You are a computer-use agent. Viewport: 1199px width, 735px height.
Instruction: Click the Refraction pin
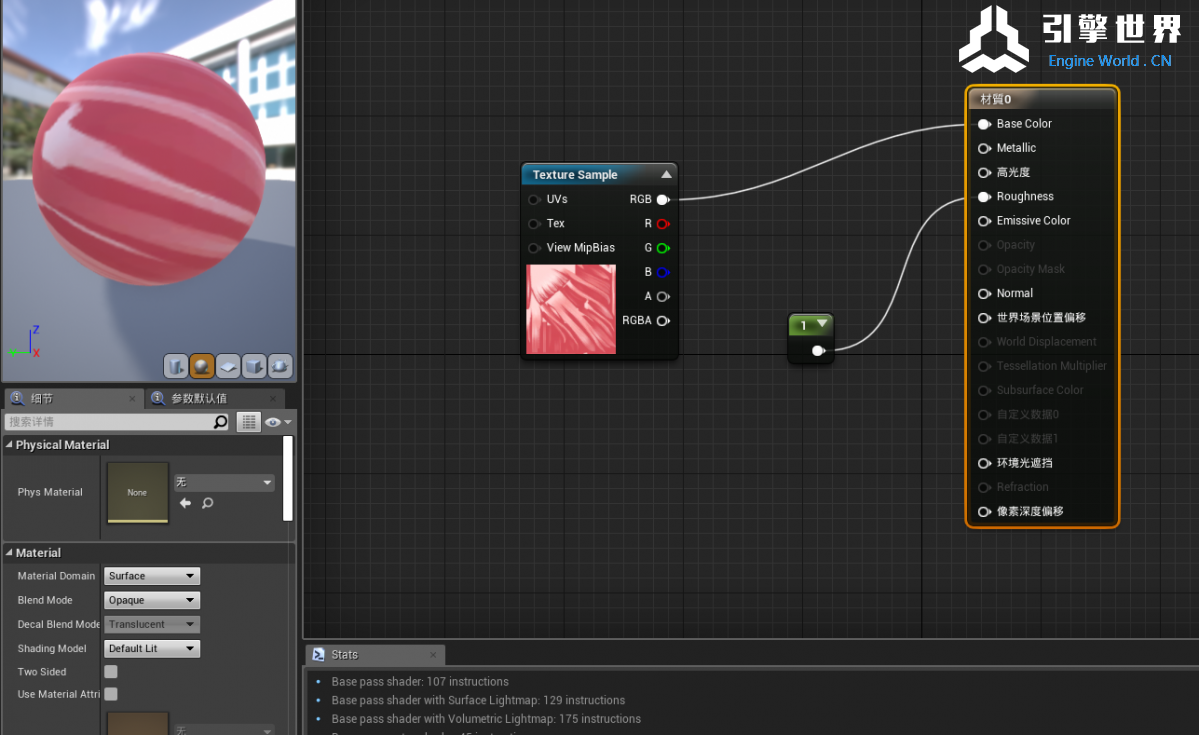click(984, 487)
